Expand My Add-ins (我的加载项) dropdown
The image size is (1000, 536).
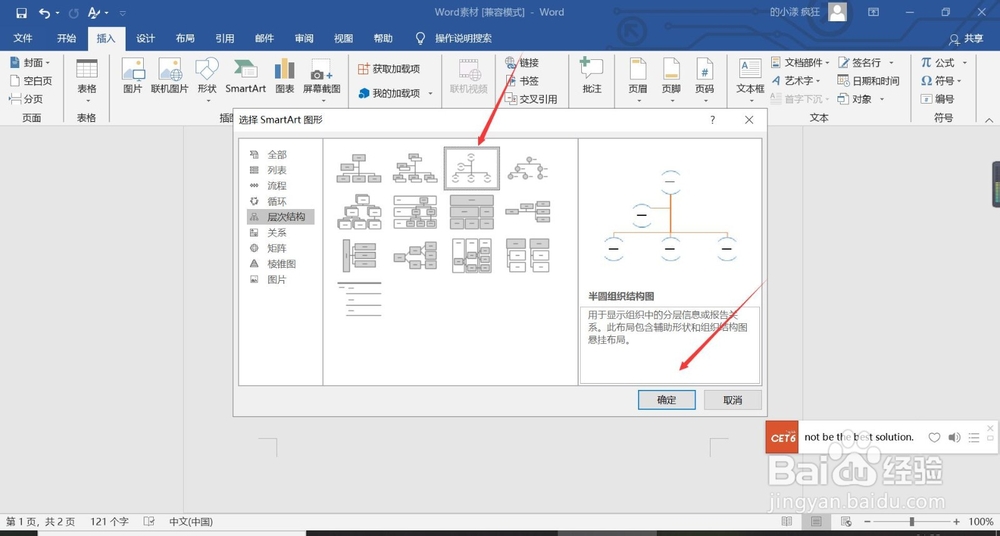point(430,93)
